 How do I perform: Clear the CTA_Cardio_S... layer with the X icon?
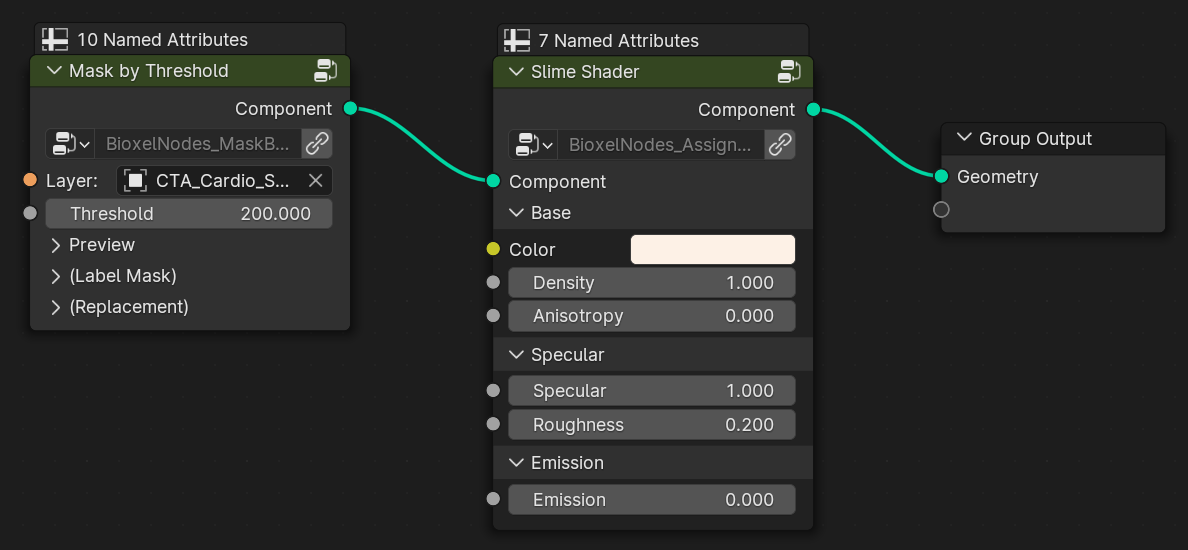click(315, 180)
